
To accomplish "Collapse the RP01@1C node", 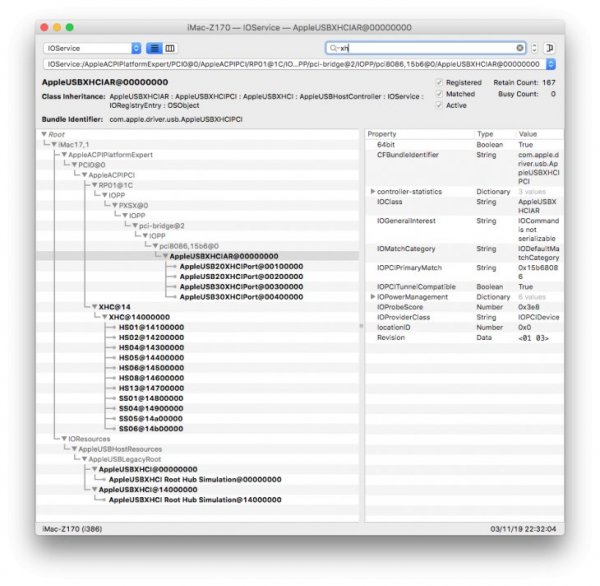I will coord(95,185).
